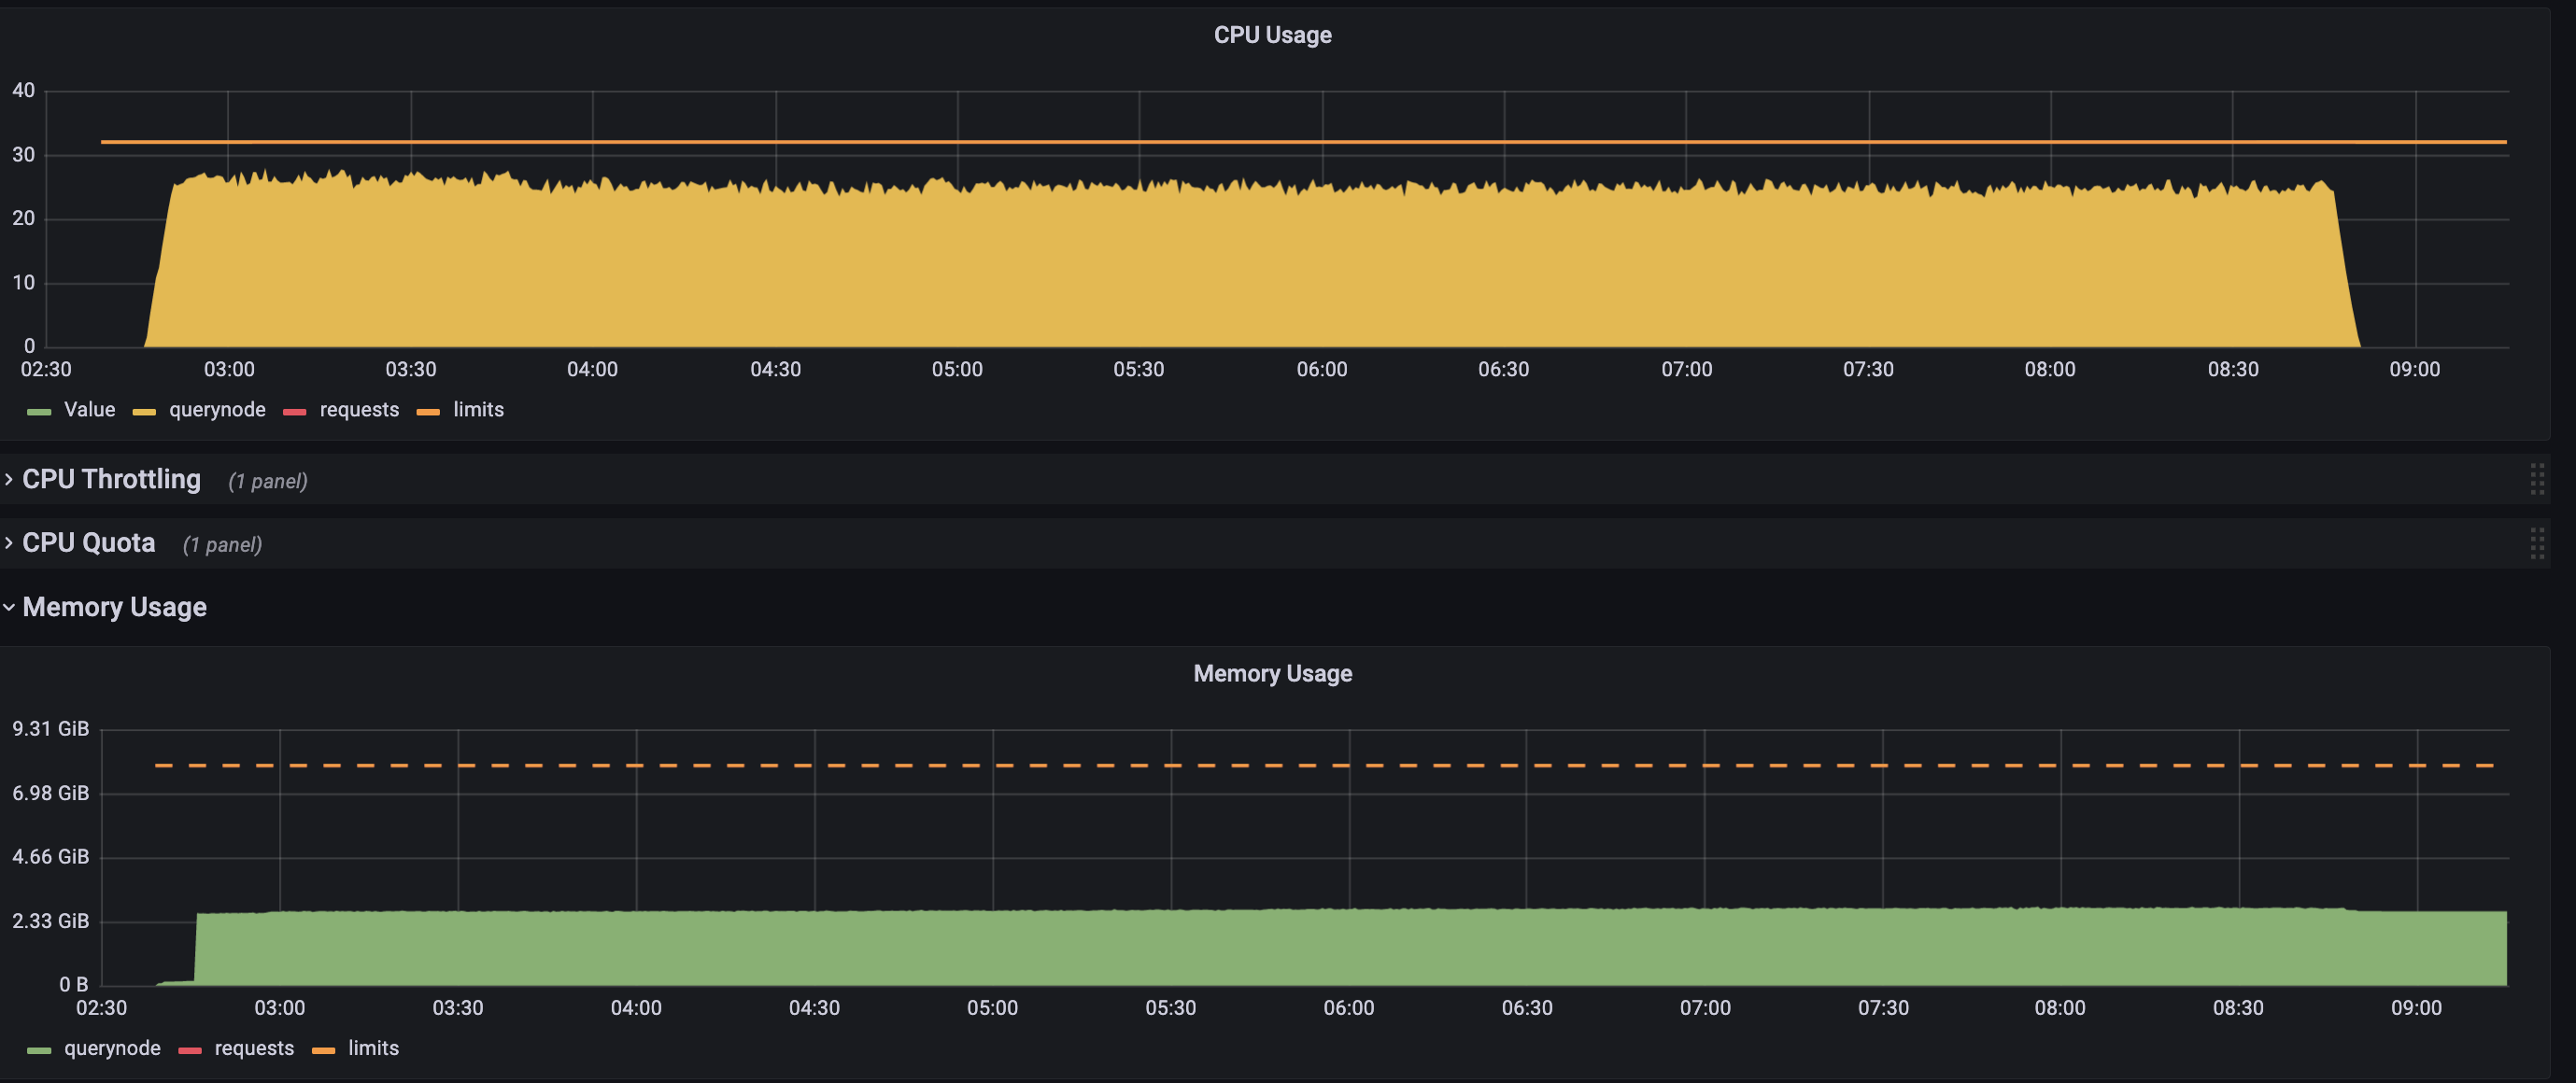
Task: Expand the CPU Quota row
Action: [x=89, y=542]
